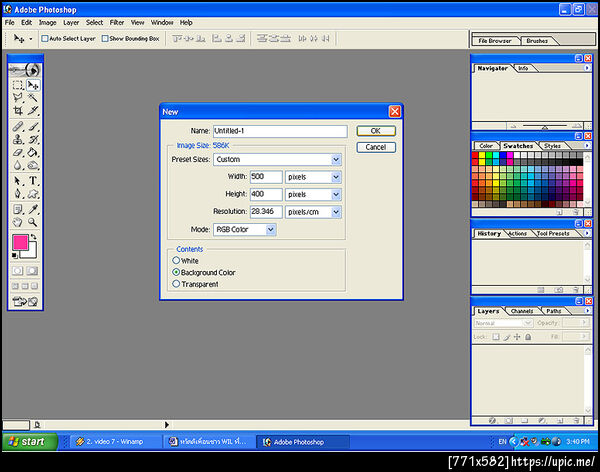600x472 pixels.
Task: Choose Background Color radio button
Action: click(176, 272)
